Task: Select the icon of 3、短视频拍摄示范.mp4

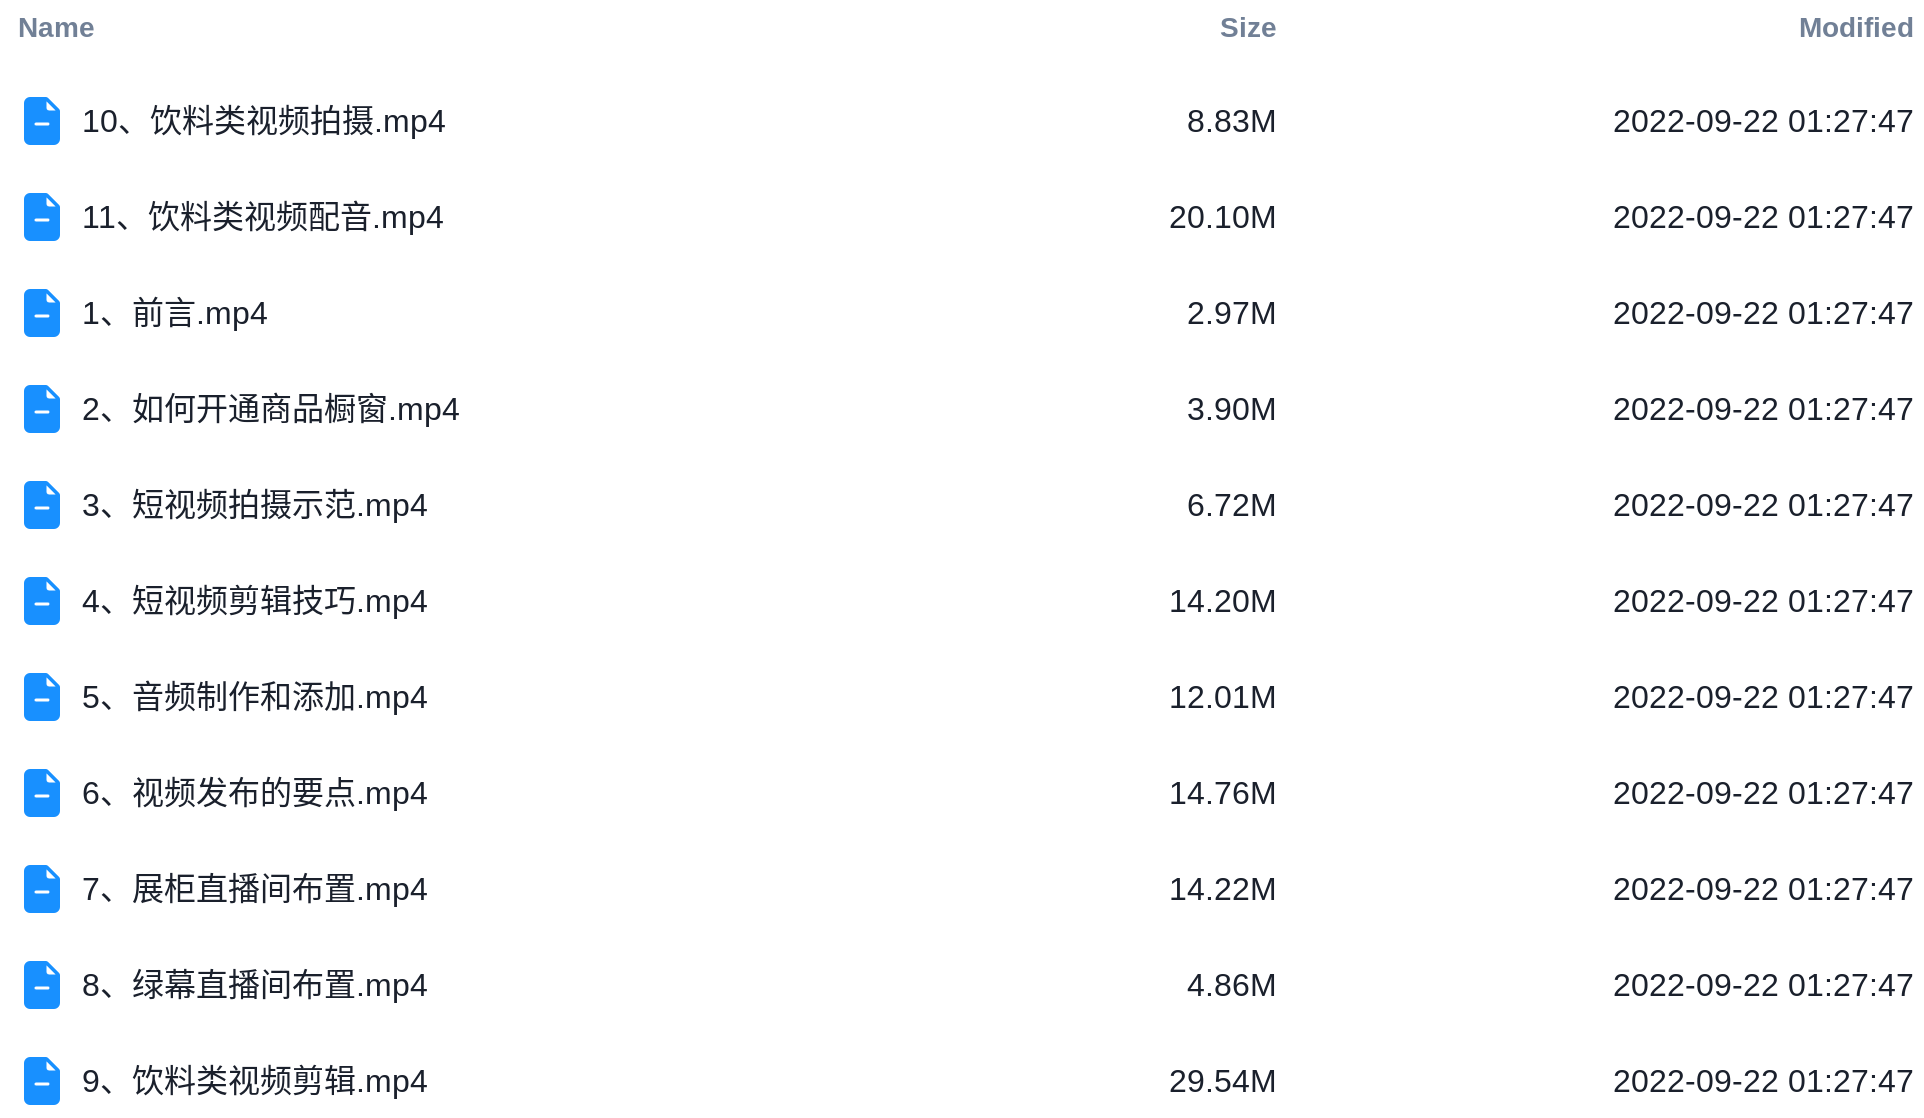Action: click(42, 505)
